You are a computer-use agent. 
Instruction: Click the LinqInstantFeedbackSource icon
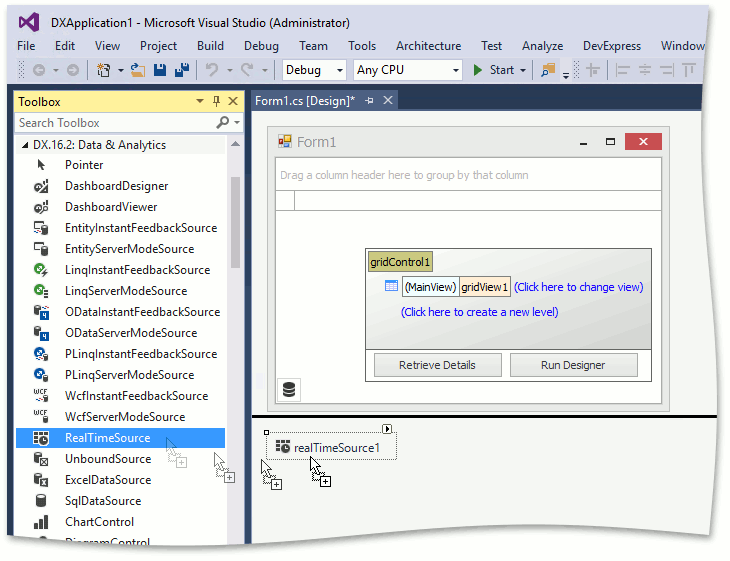(41, 270)
